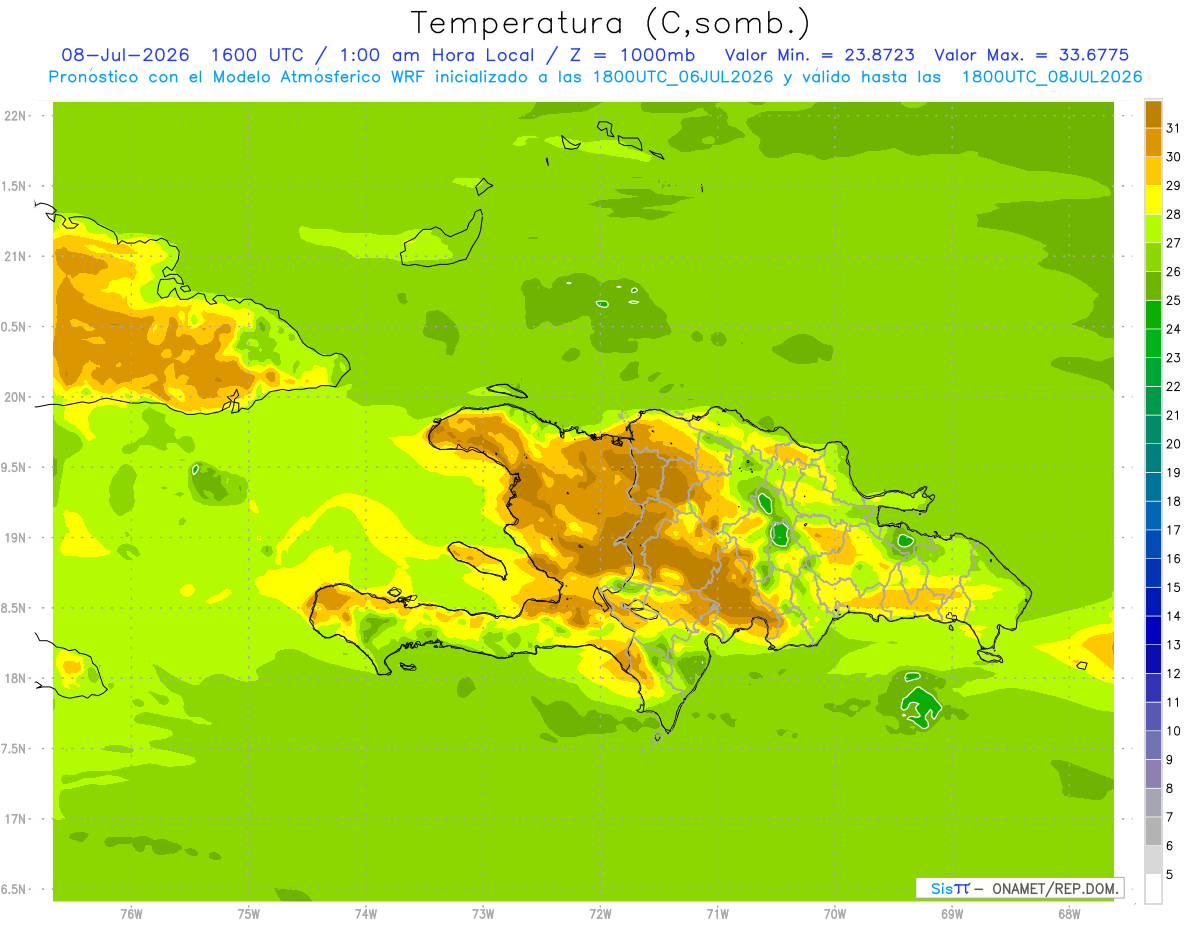
Task: Click the '72W' longitude label
Action: point(600,914)
